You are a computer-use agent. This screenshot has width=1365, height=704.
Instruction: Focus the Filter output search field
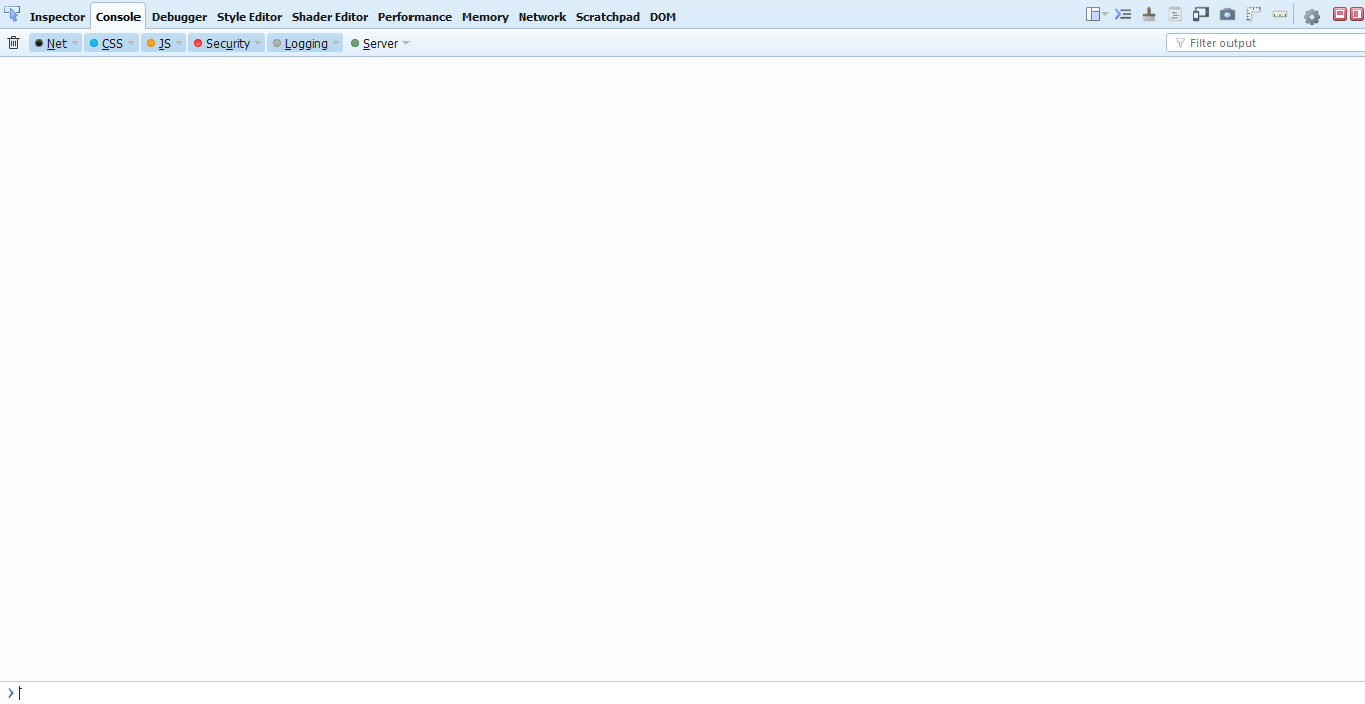tap(1265, 43)
